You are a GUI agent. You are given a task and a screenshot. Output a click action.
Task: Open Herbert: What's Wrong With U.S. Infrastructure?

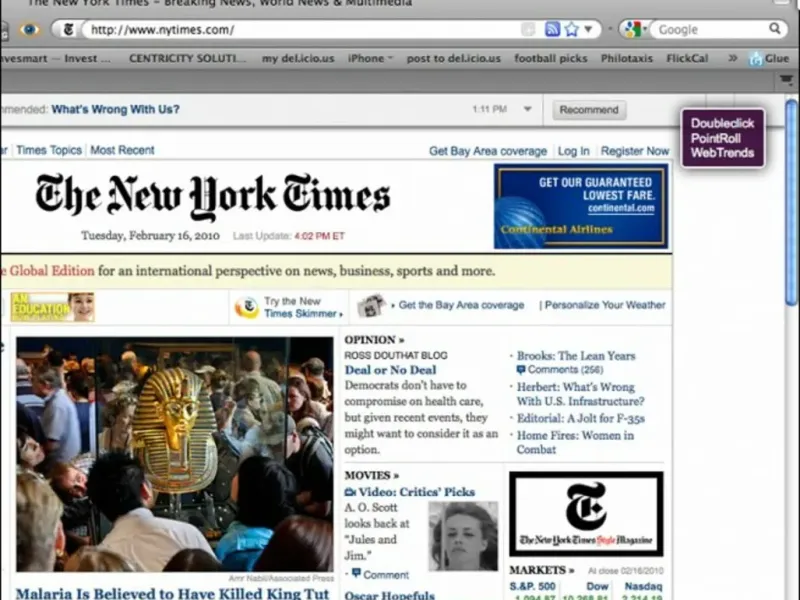[x=581, y=394]
